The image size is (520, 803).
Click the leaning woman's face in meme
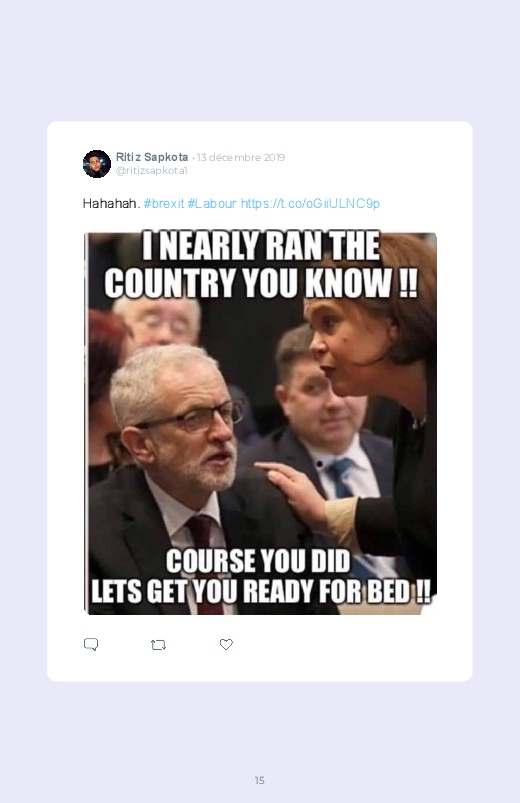[x=337, y=346]
